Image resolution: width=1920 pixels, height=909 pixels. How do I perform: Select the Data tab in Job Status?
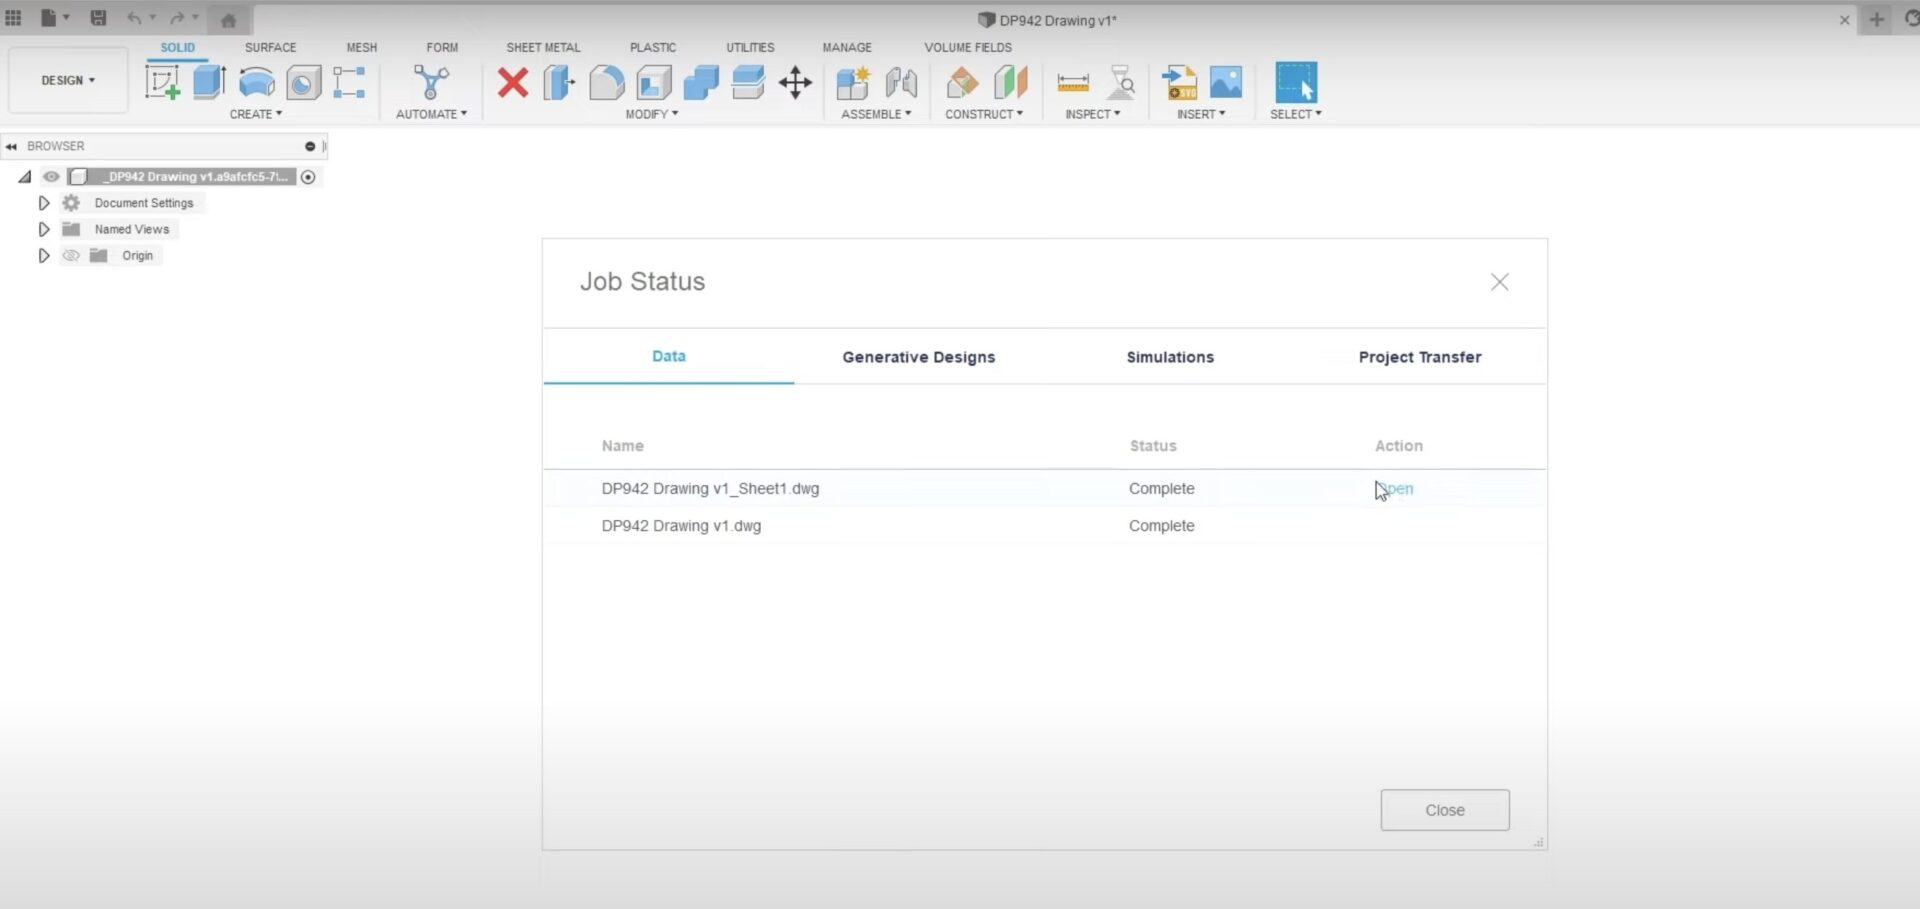[669, 356]
